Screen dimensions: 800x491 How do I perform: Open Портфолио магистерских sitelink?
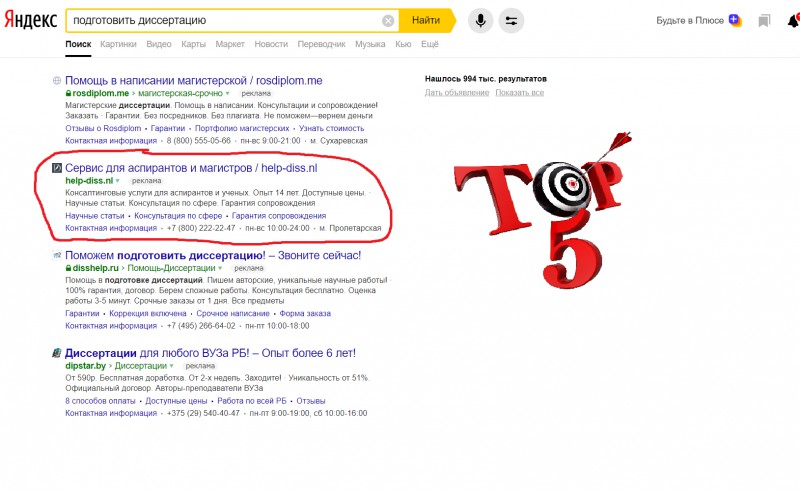tap(242, 128)
